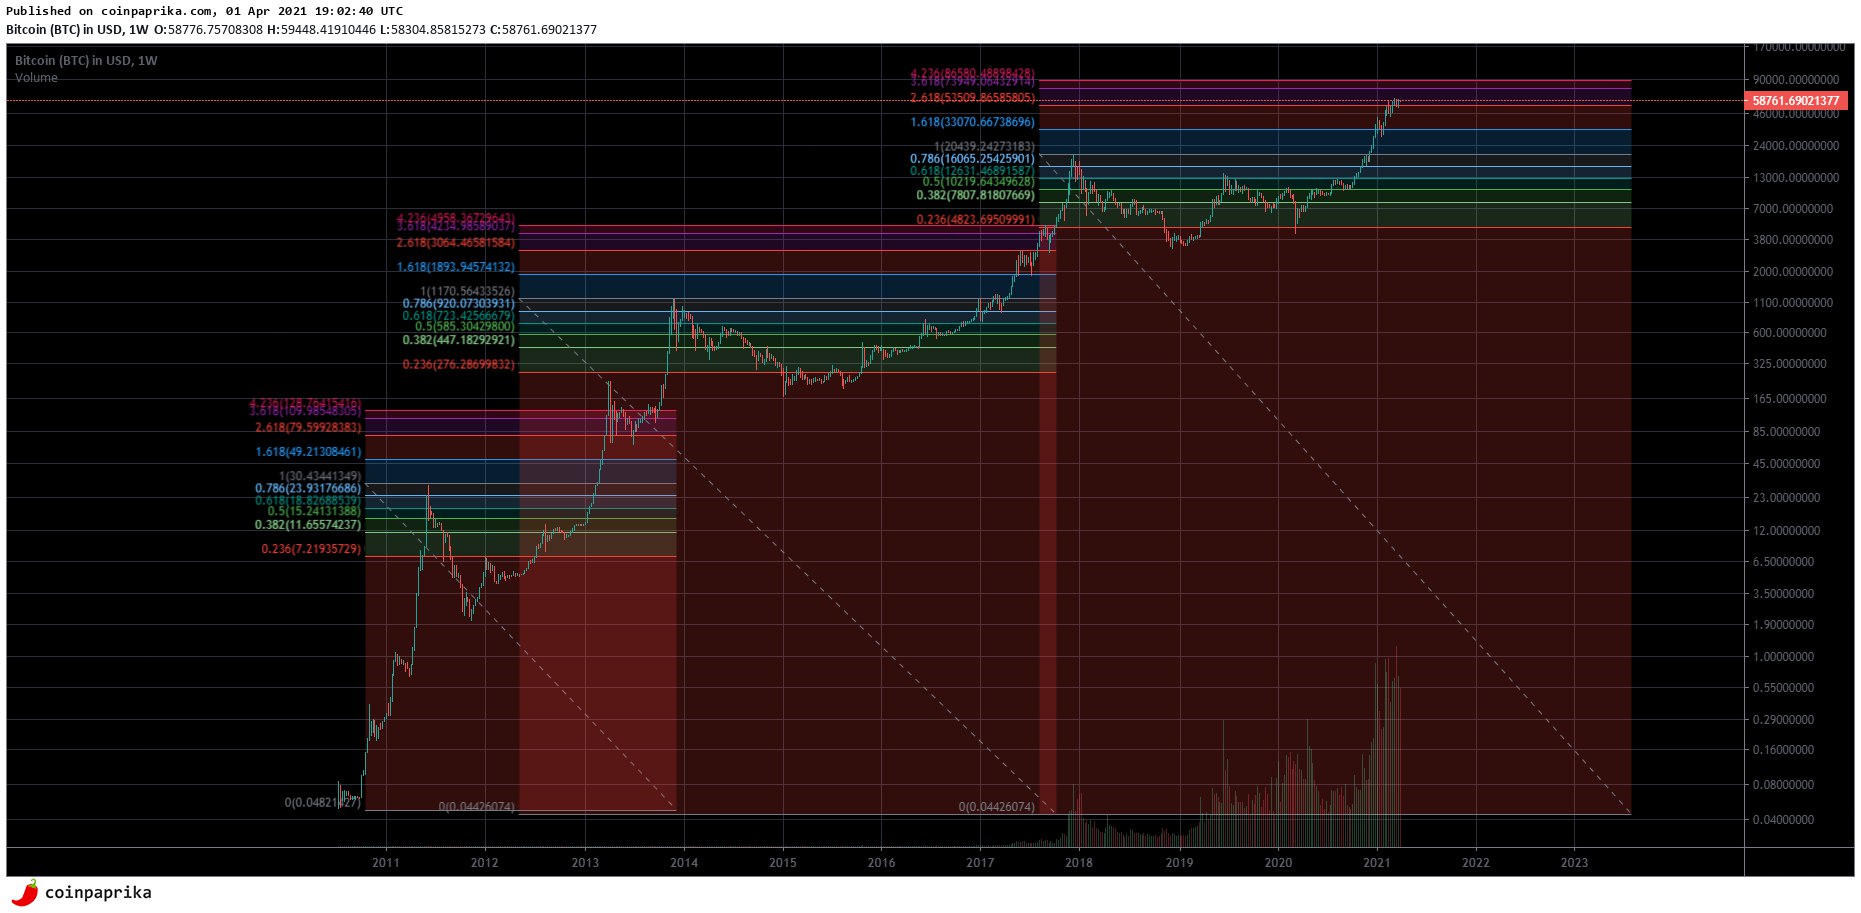Click the 2017 year label on time axis

point(980,863)
